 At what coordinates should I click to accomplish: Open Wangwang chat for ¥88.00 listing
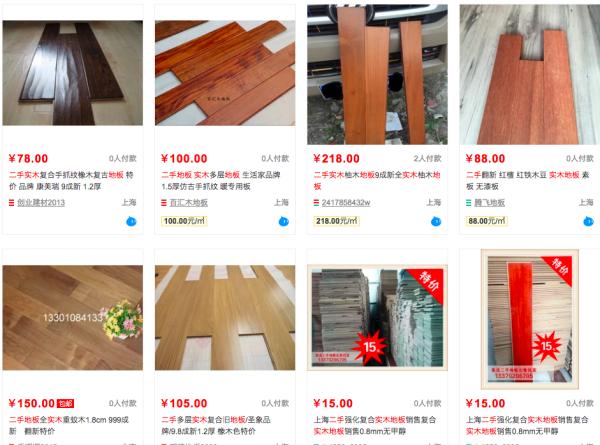588,221
